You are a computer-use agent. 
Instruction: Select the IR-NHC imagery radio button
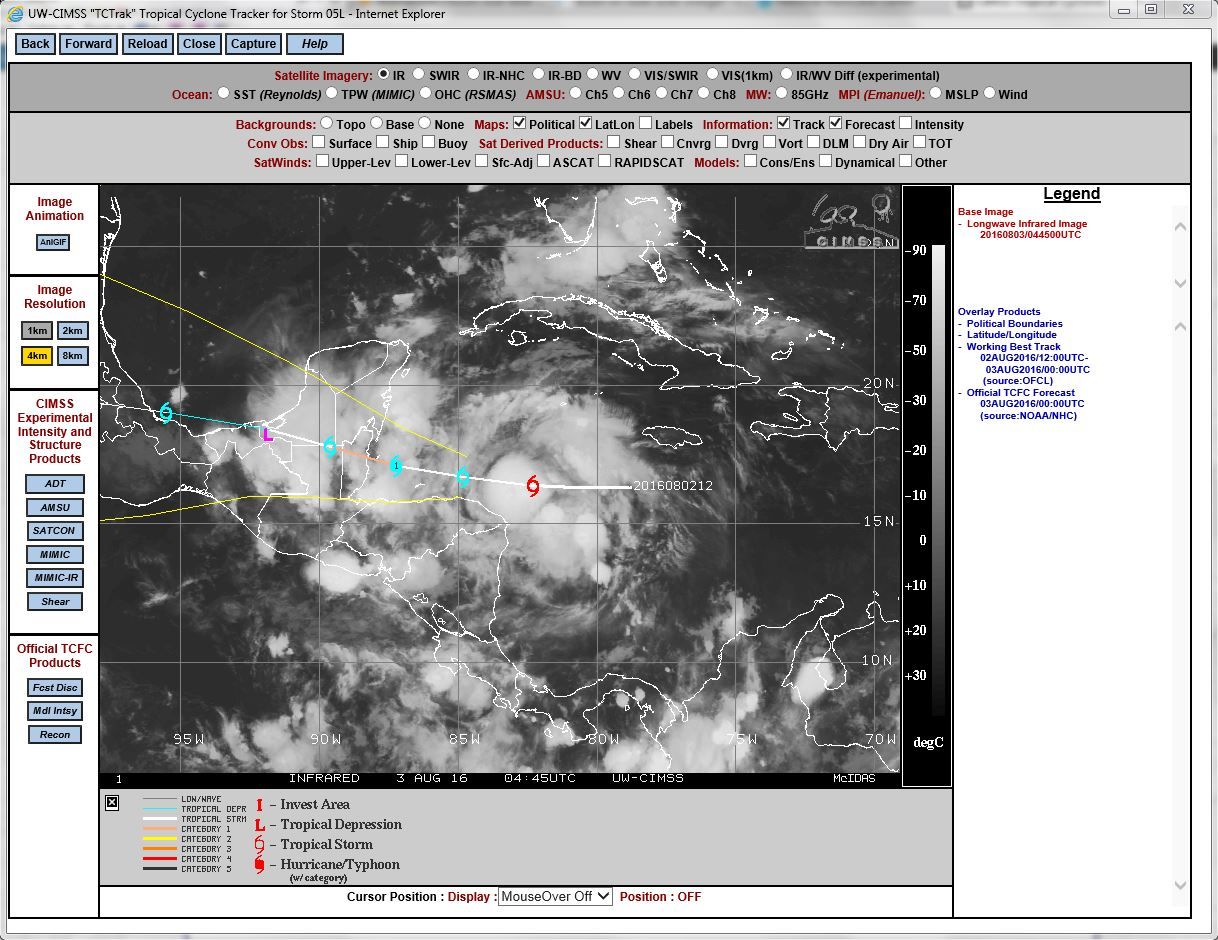[473, 75]
